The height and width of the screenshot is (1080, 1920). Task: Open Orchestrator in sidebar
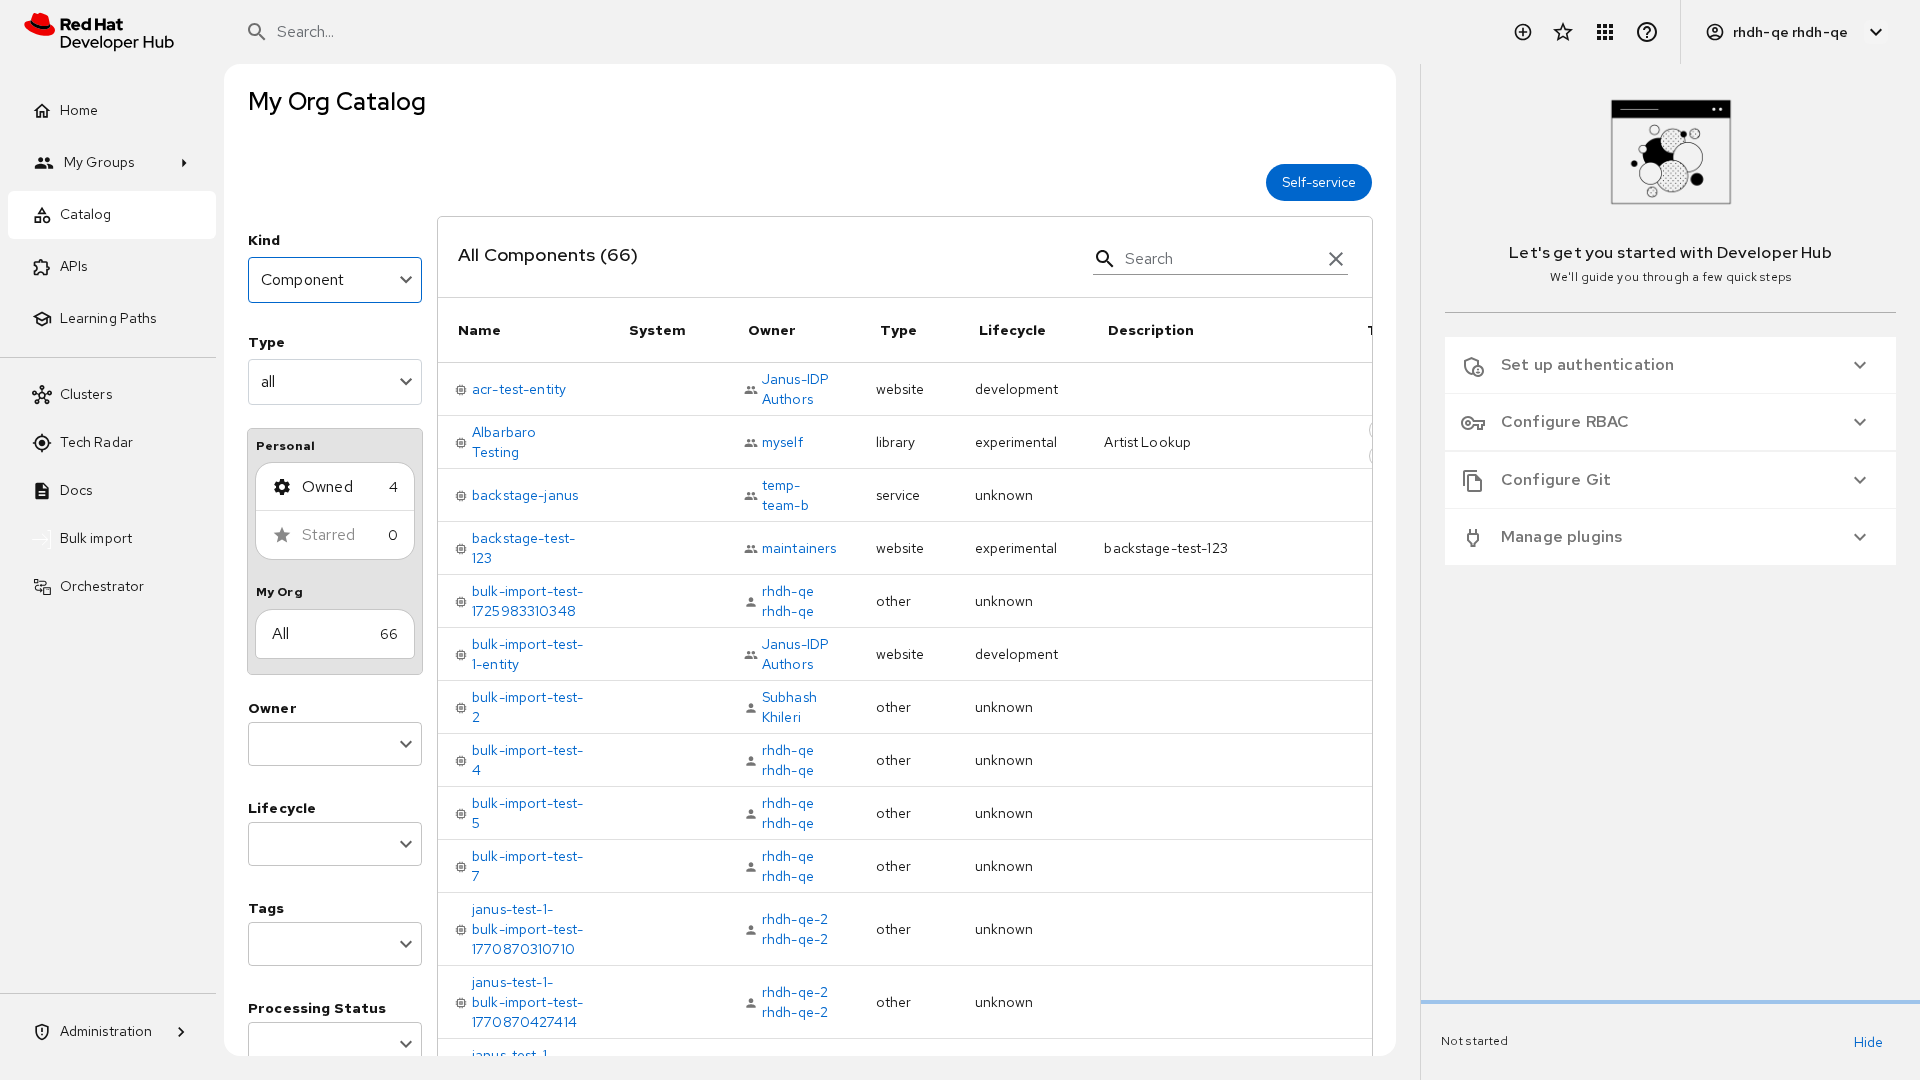pyautogui.click(x=101, y=587)
